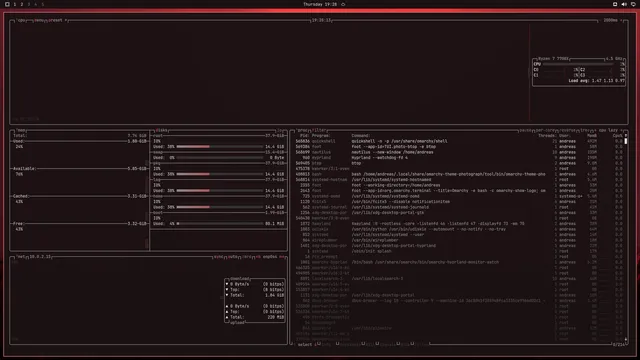Screen dimensions: 640x360
Task: Switch to workspace 3
Action: [29, 4]
